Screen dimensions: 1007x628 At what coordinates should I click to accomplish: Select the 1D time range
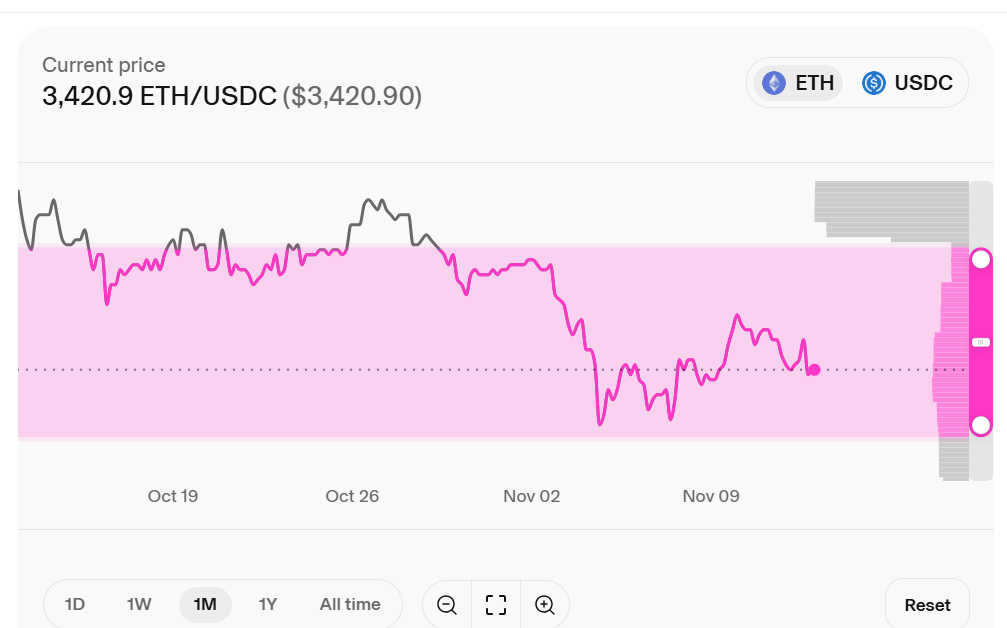pos(75,604)
